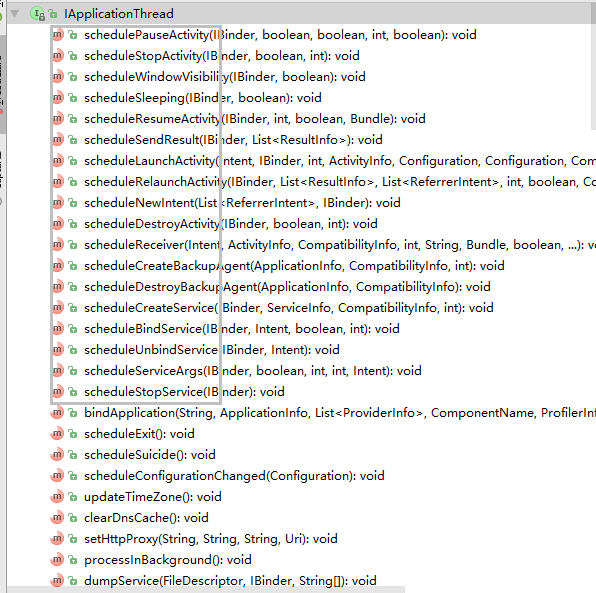Image resolution: width=596 pixels, height=593 pixels.
Task: Select the scheduleSuicide method
Action: point(150,455)
